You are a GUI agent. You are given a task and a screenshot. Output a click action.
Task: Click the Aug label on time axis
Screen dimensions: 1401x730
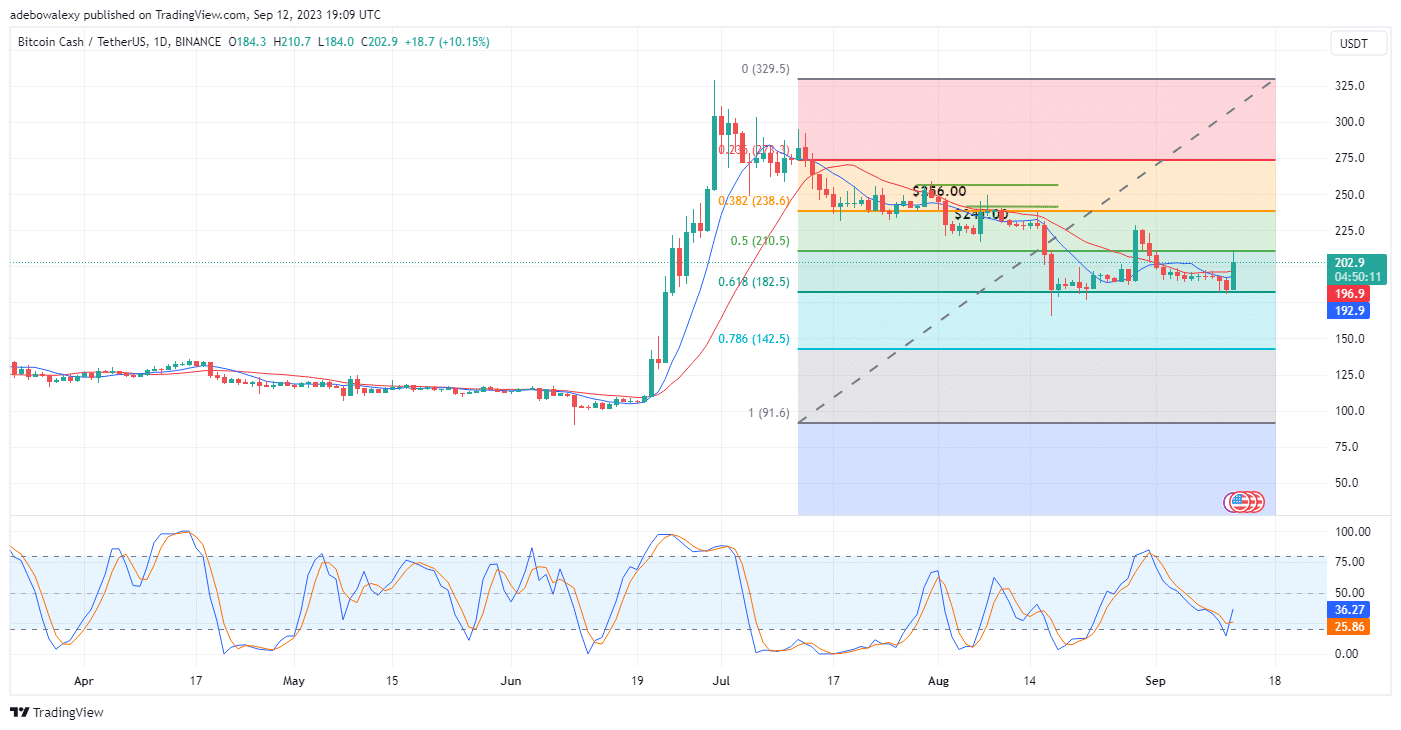(937, 681)
